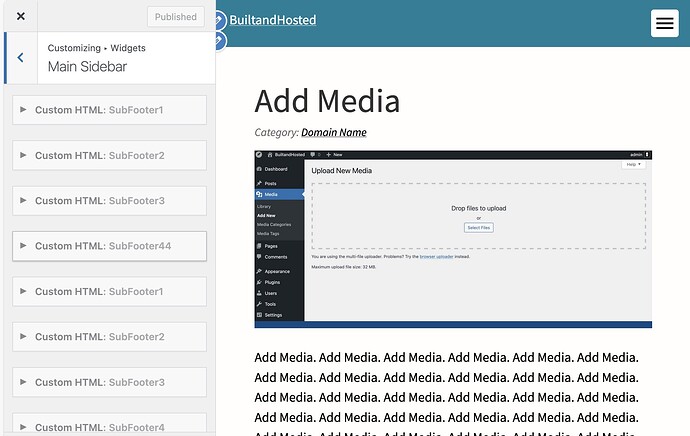
Task: Click Select Files inside the embedded screenshot
Action: pos(478,227)
